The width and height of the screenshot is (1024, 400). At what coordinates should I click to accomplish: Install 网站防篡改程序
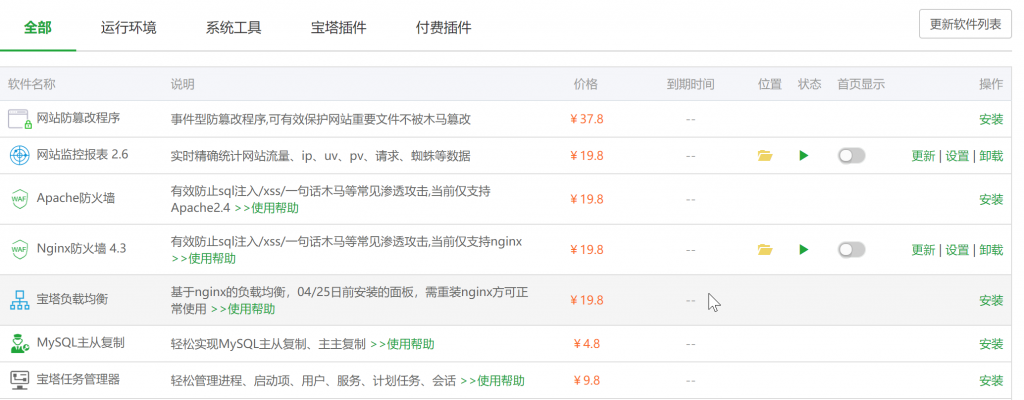tap(991, 120)
